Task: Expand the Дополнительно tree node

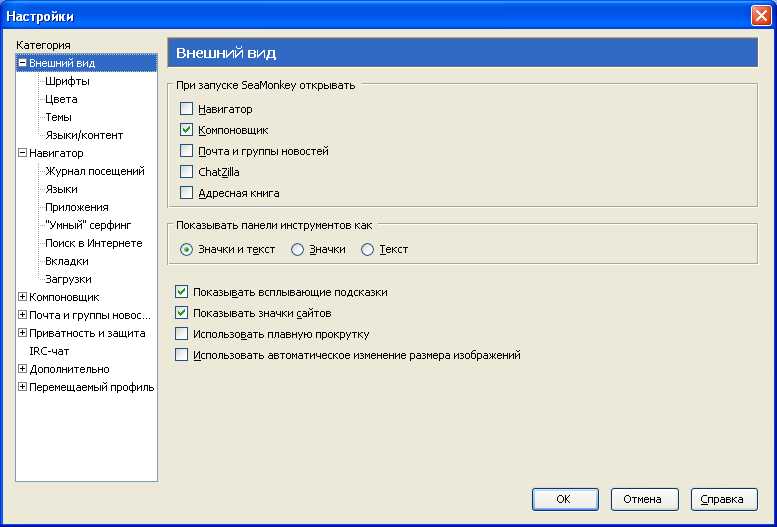Action: pos(22,369)
